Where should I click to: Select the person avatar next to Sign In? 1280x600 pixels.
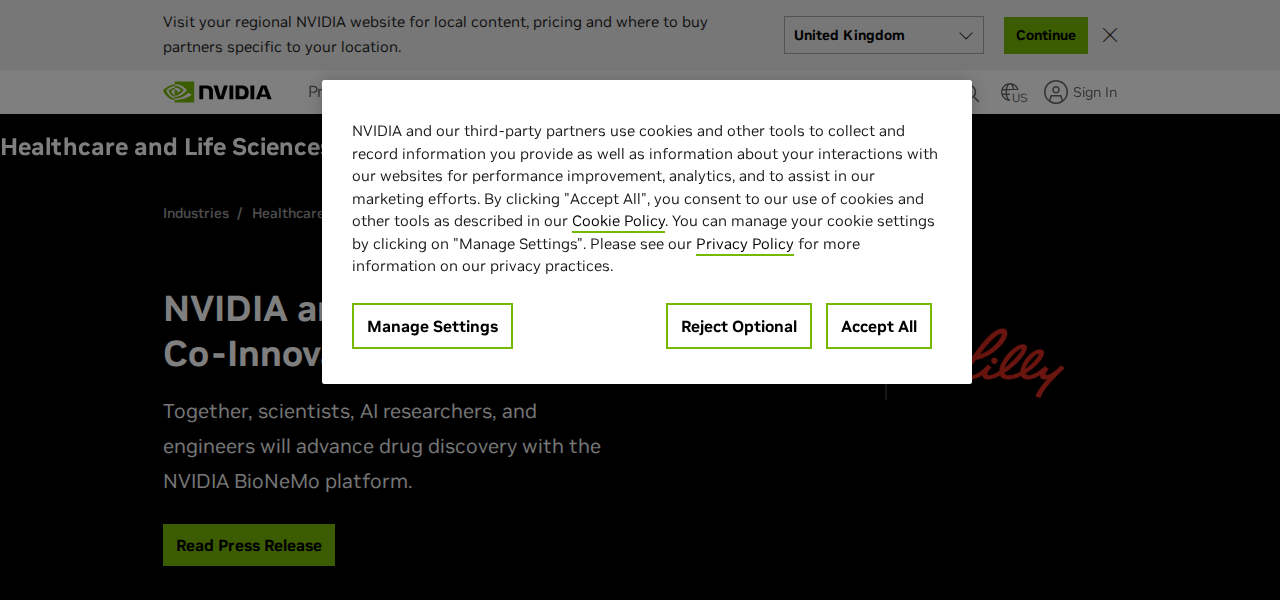[x=1056, y=92]
